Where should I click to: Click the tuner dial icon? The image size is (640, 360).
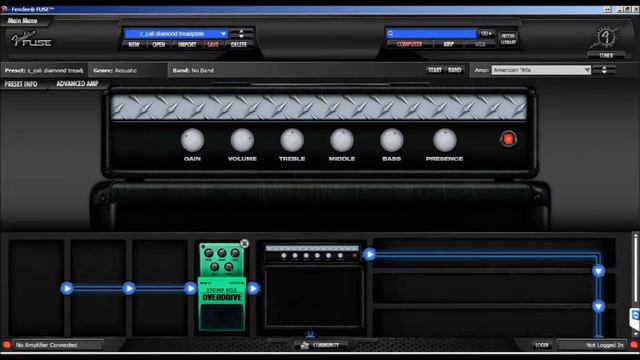[x=606, y=38]
